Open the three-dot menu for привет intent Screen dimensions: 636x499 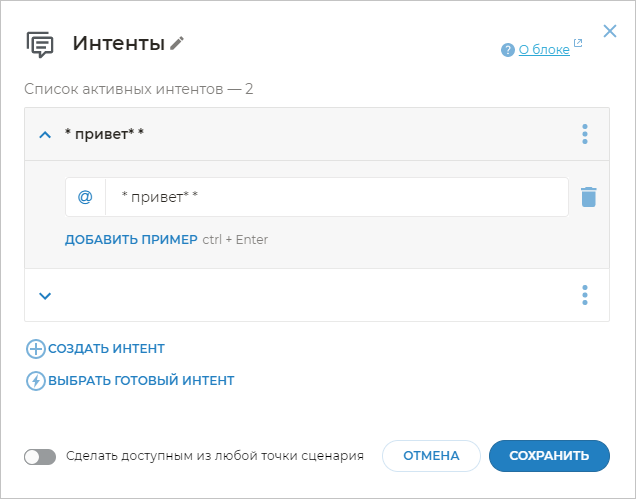click(585, 134)
